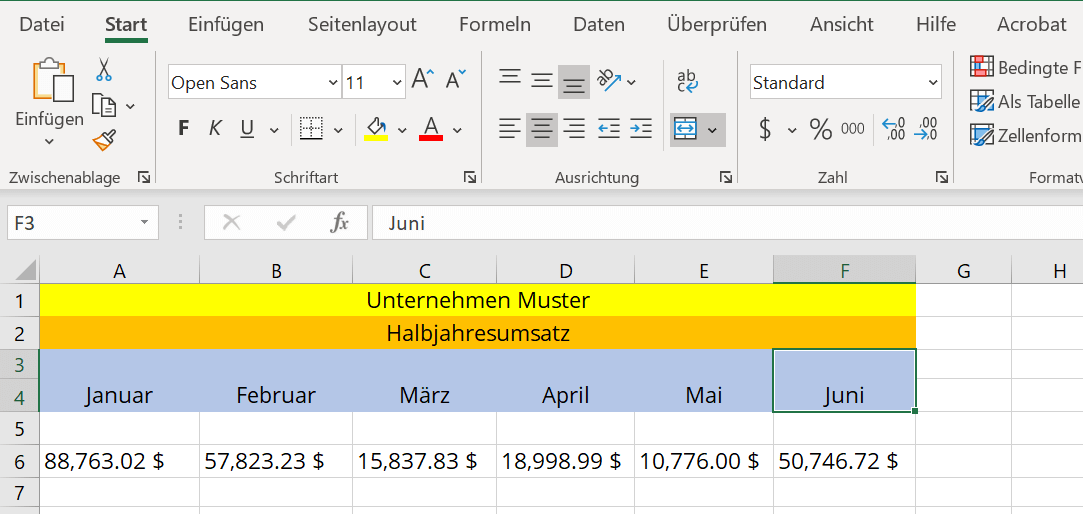Click the Name Box showing F3

[82, 223]
